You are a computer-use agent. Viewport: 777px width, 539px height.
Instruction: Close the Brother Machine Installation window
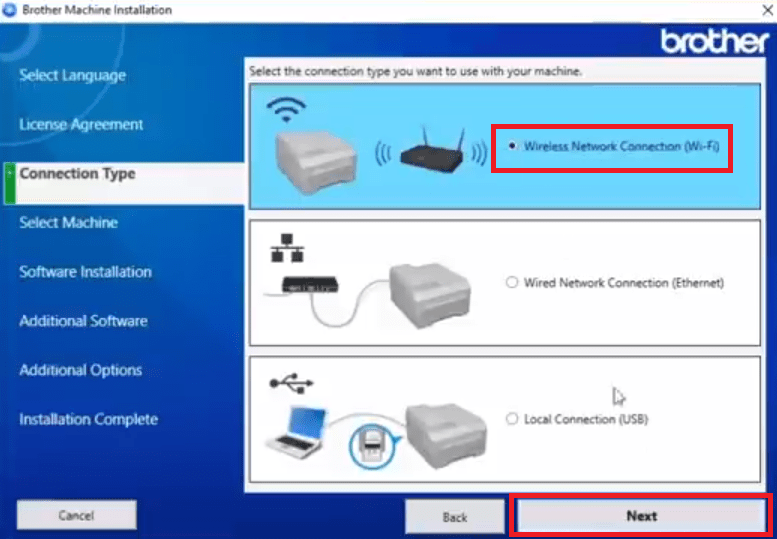pos(767,10)
